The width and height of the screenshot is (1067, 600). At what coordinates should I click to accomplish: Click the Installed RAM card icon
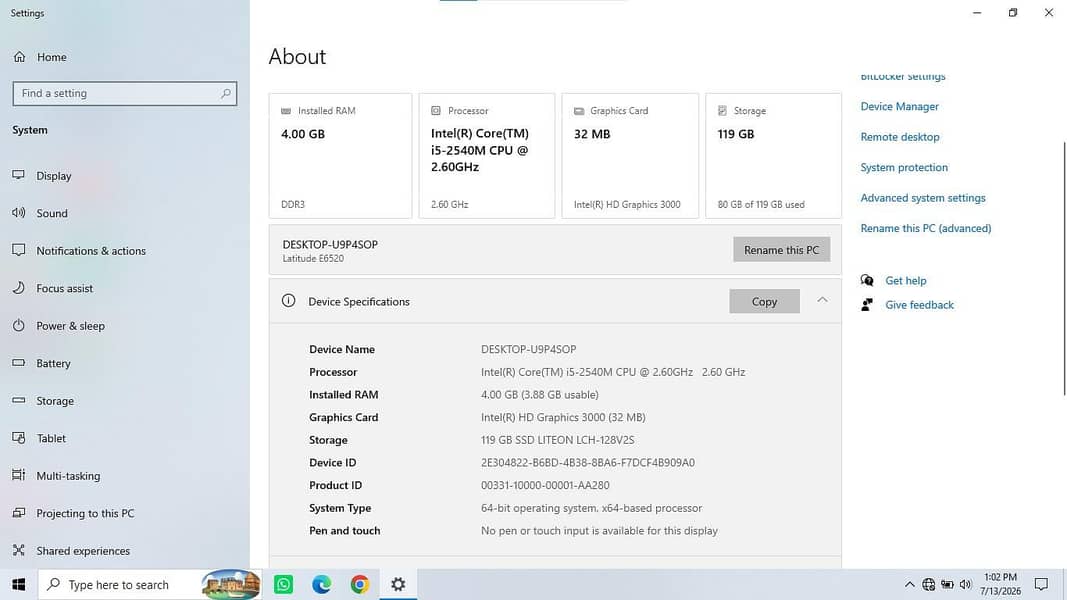point(286,111)
